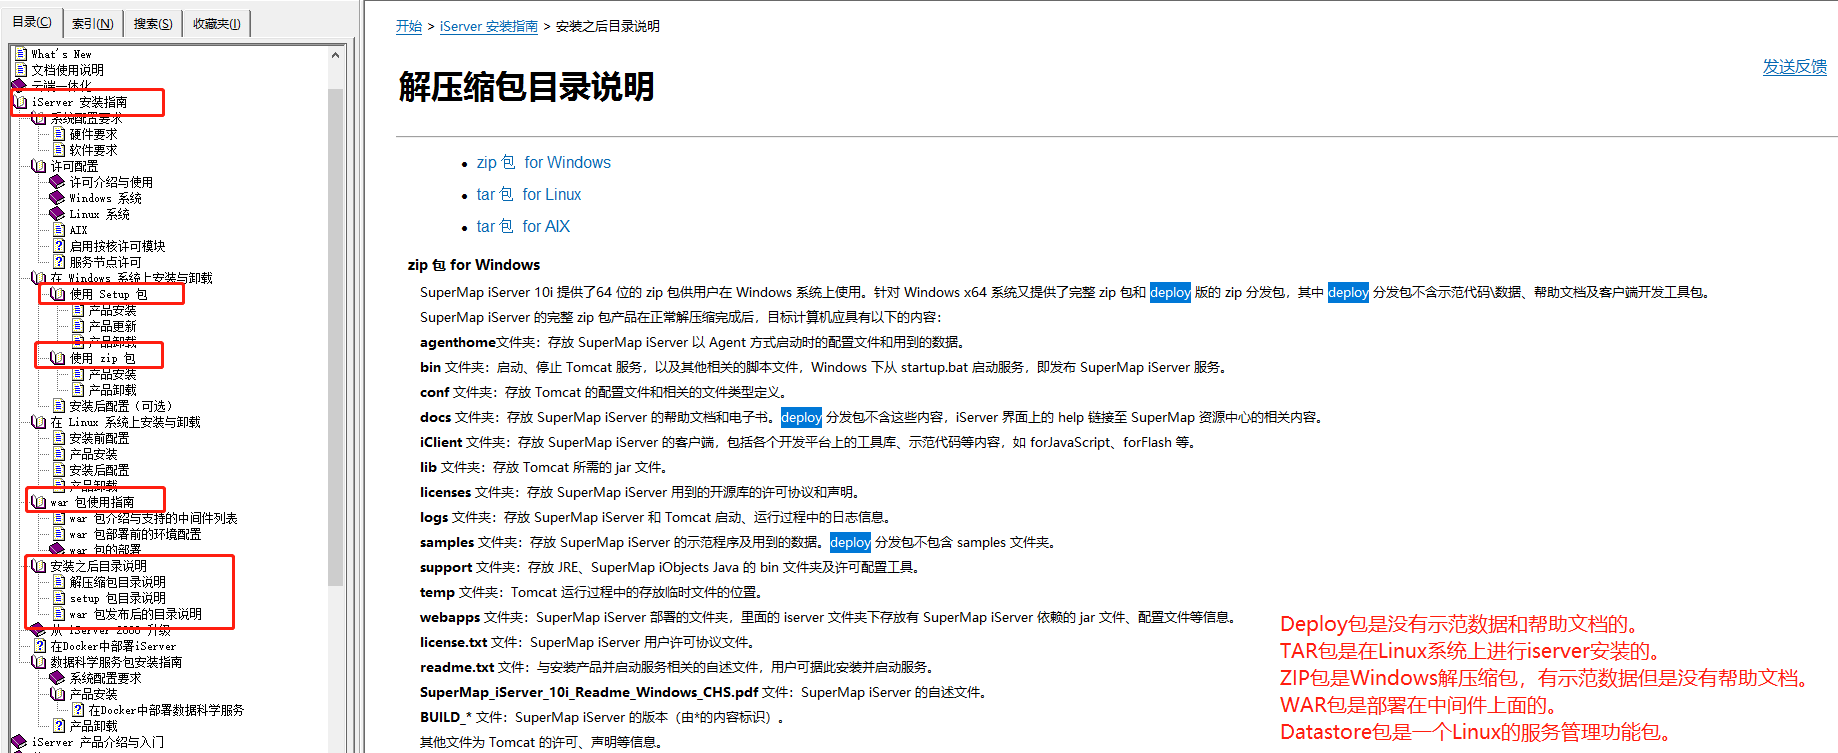Select 软件要求 in the contents tree

[93, 150]
